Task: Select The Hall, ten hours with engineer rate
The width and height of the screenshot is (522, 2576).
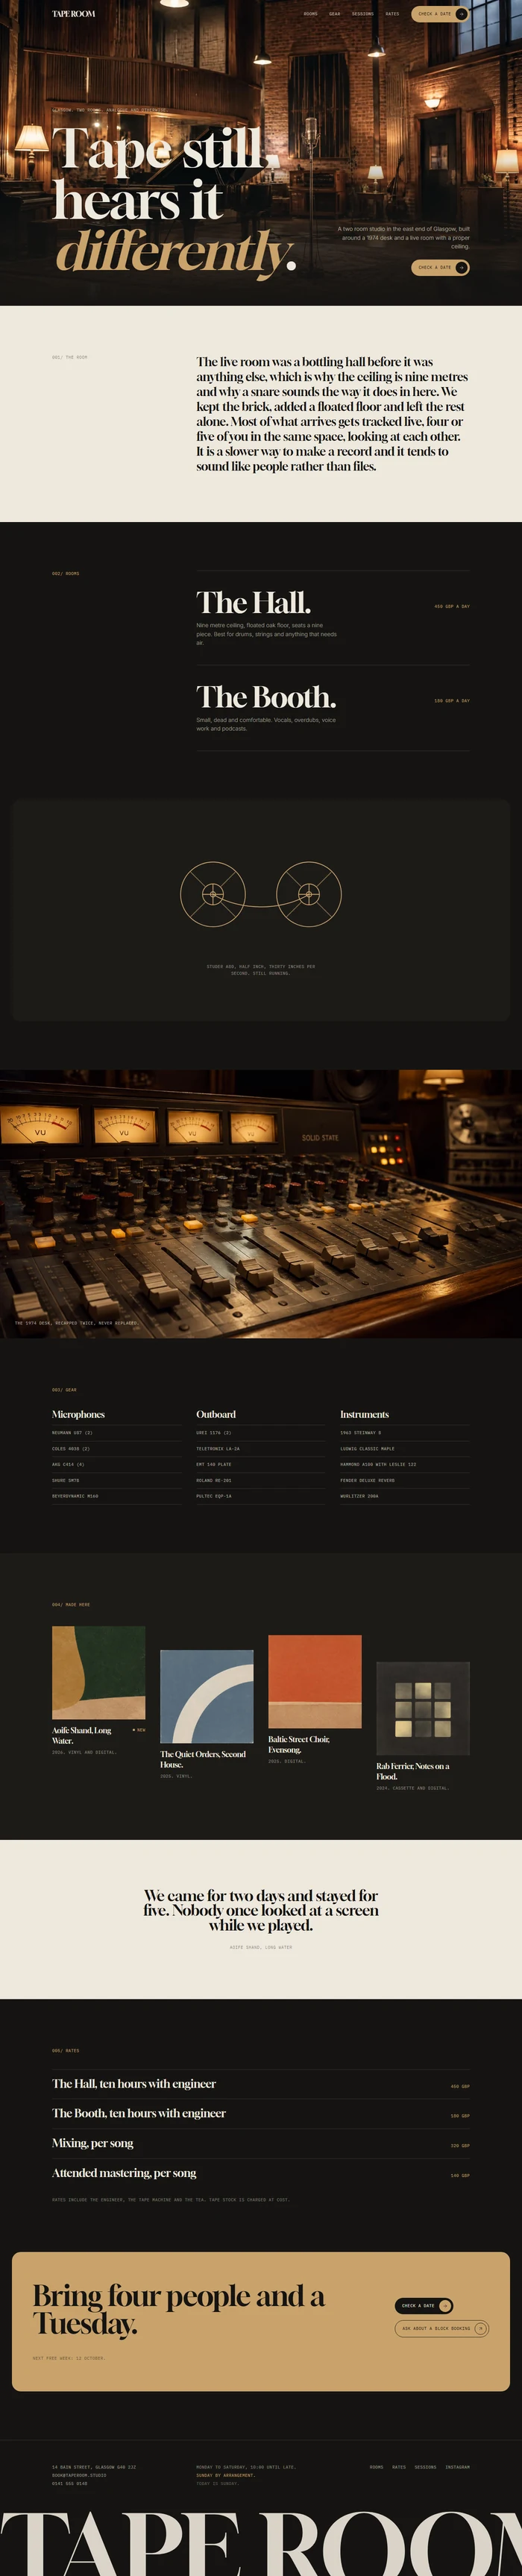Action: click(261, 2084)
